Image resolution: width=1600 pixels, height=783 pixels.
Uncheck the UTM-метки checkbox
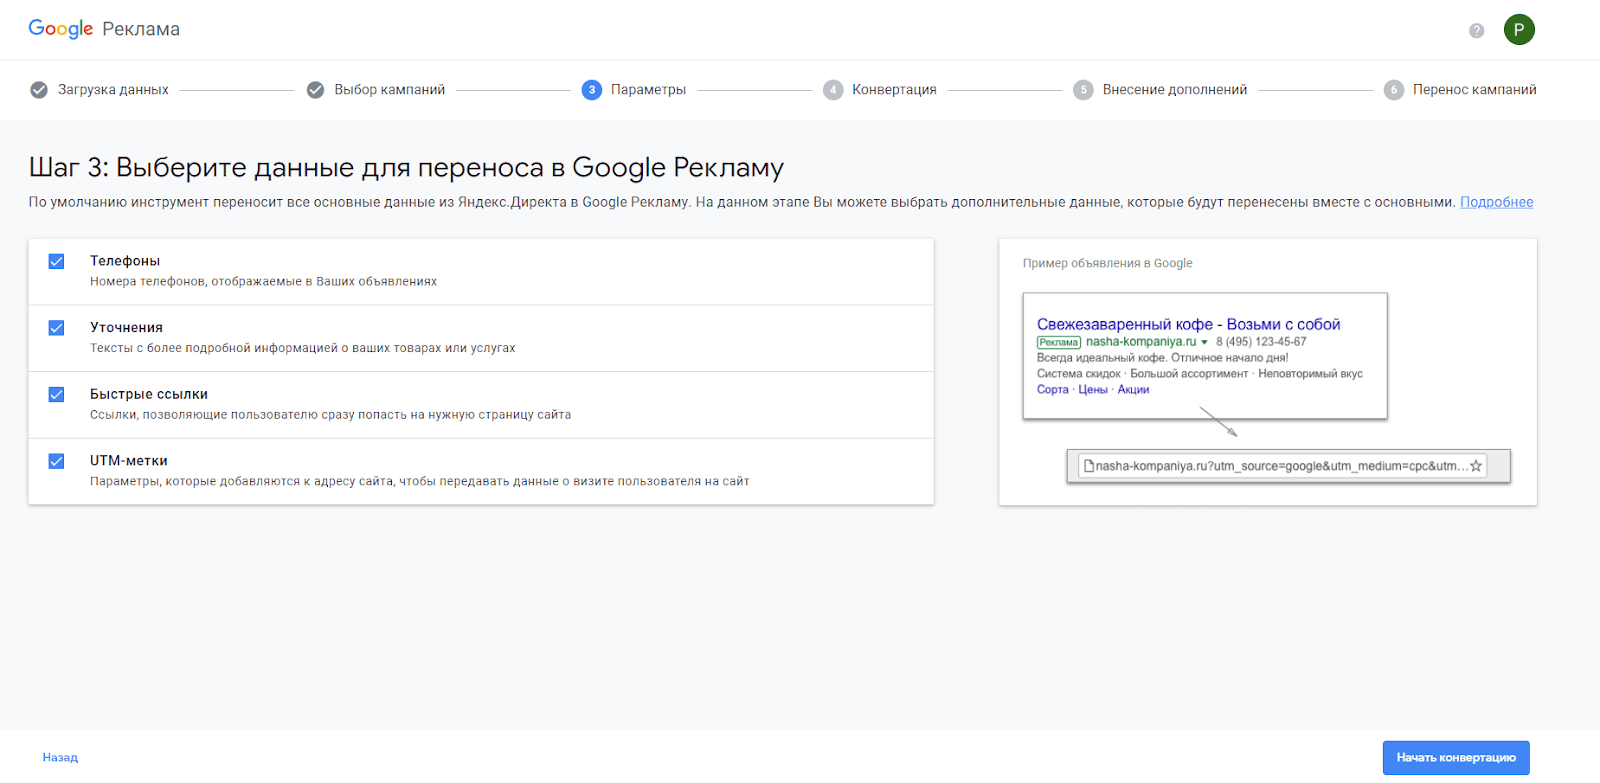(x=56, y=461)
